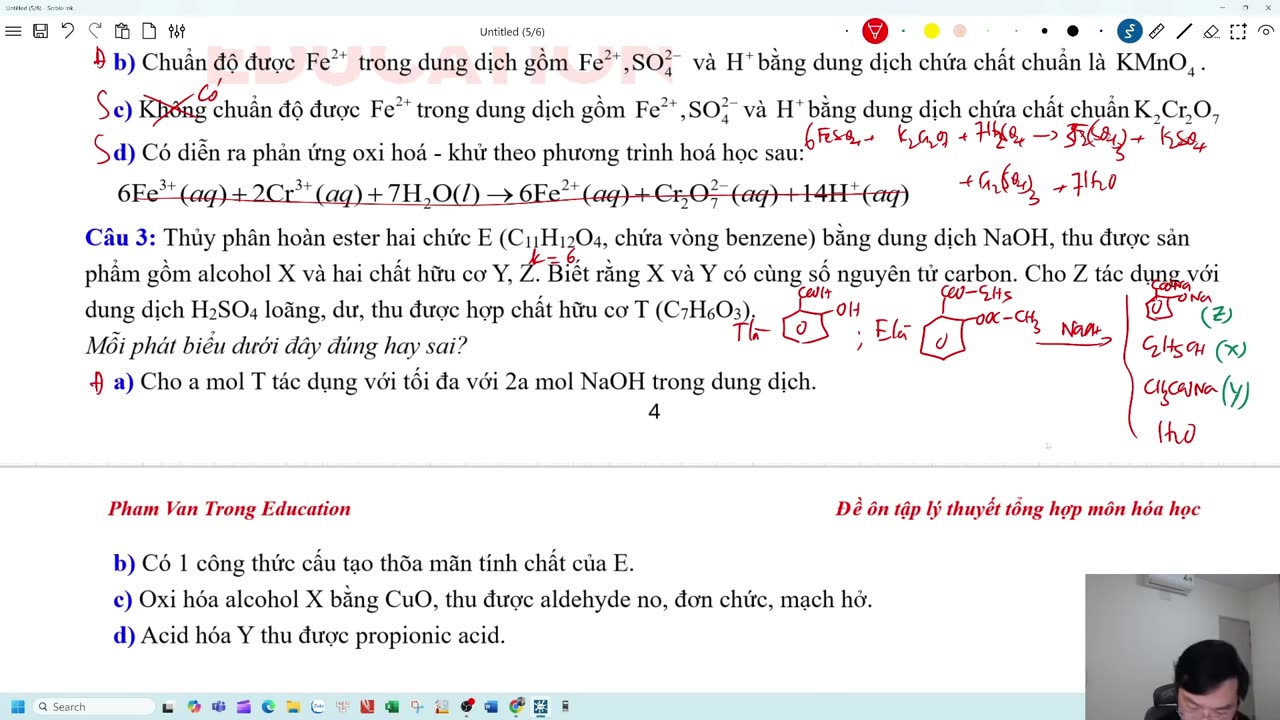
Task: Click 'c) Oxi hóa alcohol X' line
Action: (492, 599)
